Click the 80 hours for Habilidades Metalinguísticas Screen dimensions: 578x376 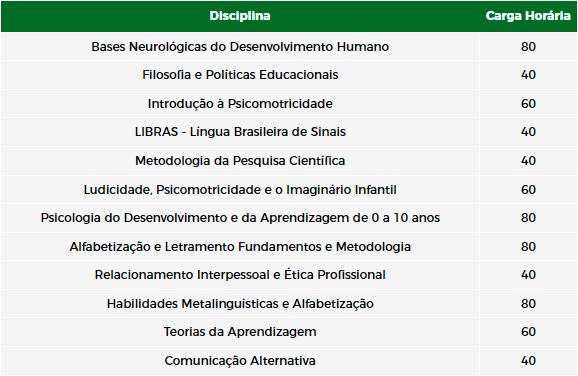tap(528, 304)
